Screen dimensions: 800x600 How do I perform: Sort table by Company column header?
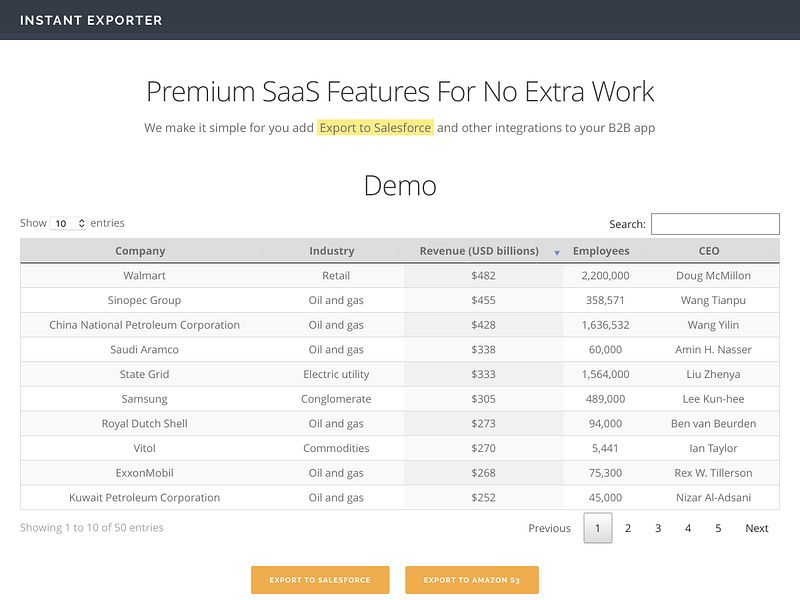[140, 251]
